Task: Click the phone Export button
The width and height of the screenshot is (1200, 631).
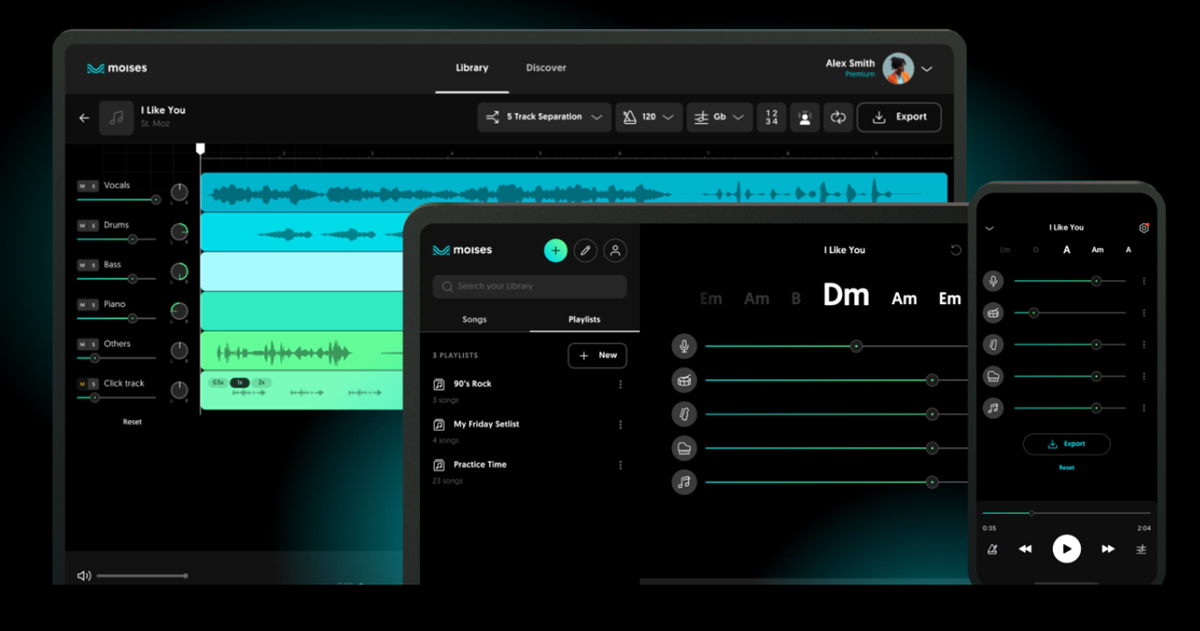Action: [1066, 444]
